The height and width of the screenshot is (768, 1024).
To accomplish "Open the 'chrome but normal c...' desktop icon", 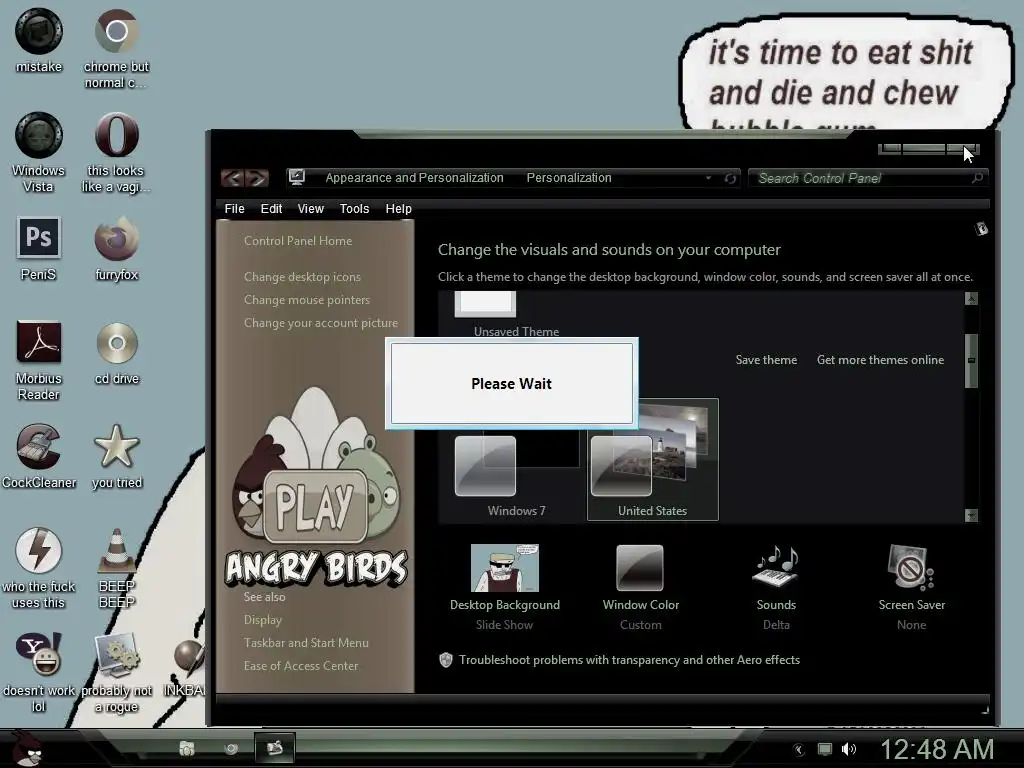I will [x=116, y=49].
